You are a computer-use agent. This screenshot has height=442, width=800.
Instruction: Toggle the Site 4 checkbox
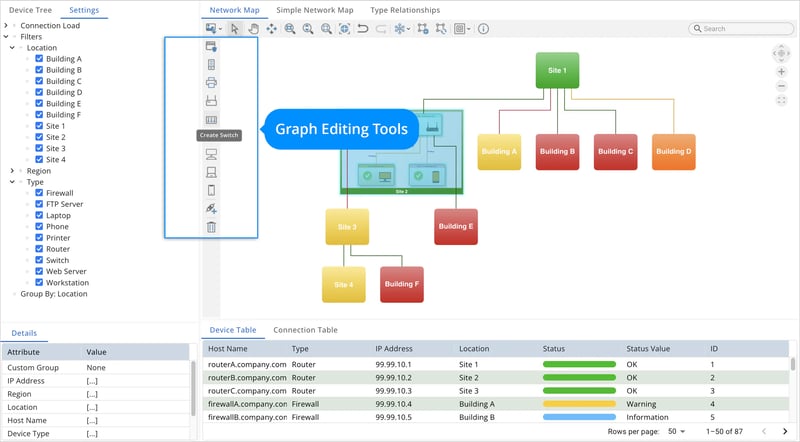[x=39, y=159]
